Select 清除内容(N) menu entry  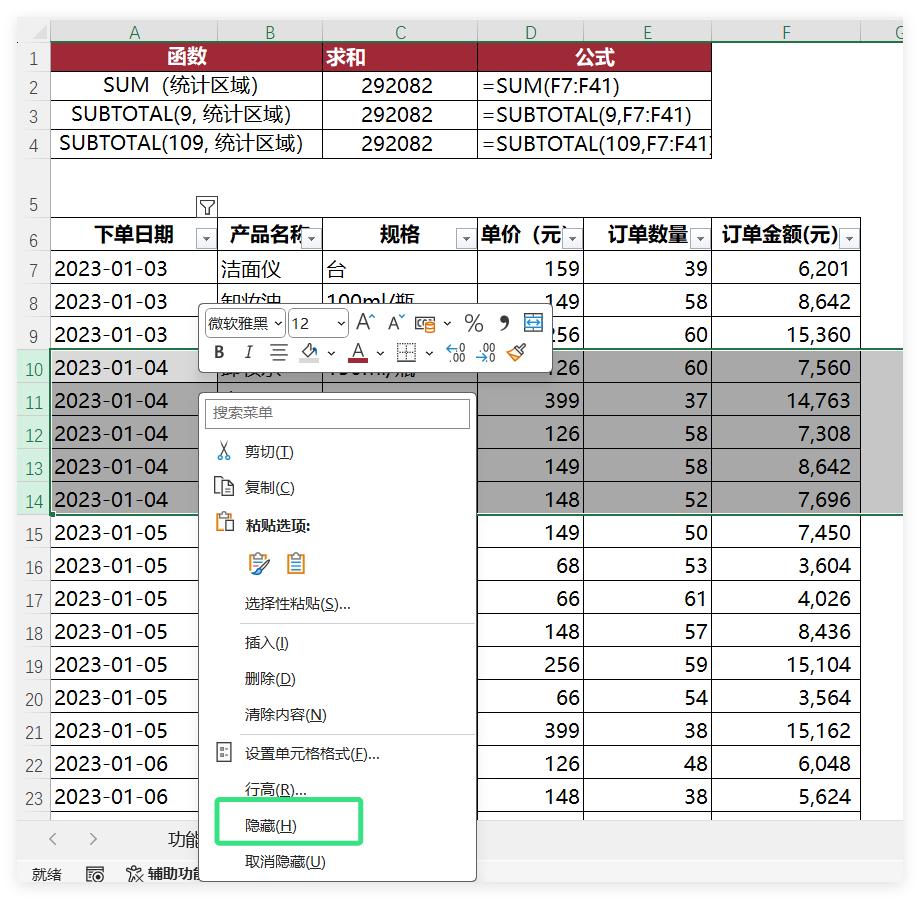[x=337, y=715]
